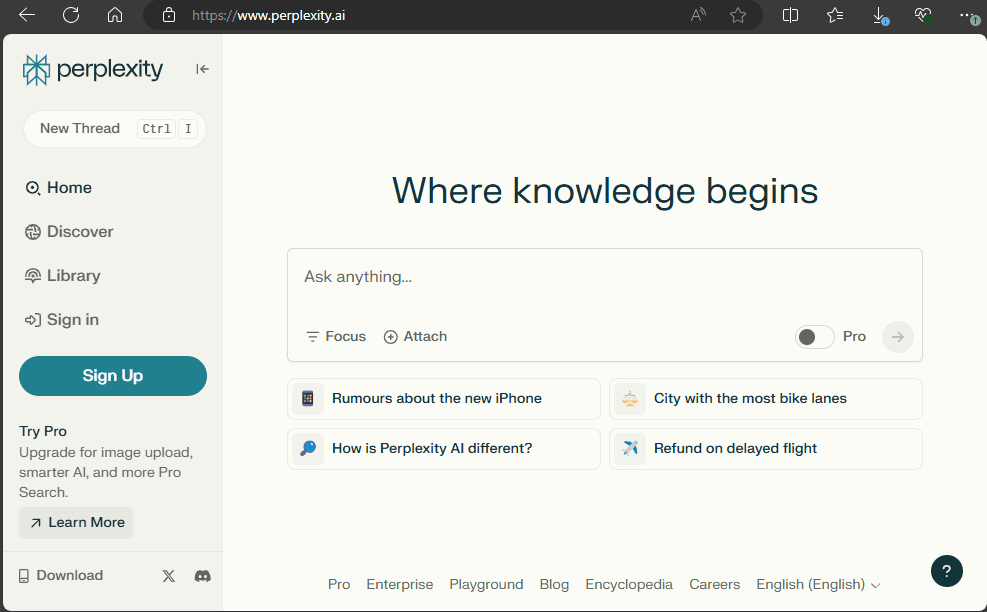Open the Playground footer link
This screenshot has height=612, width=987.
486,584
